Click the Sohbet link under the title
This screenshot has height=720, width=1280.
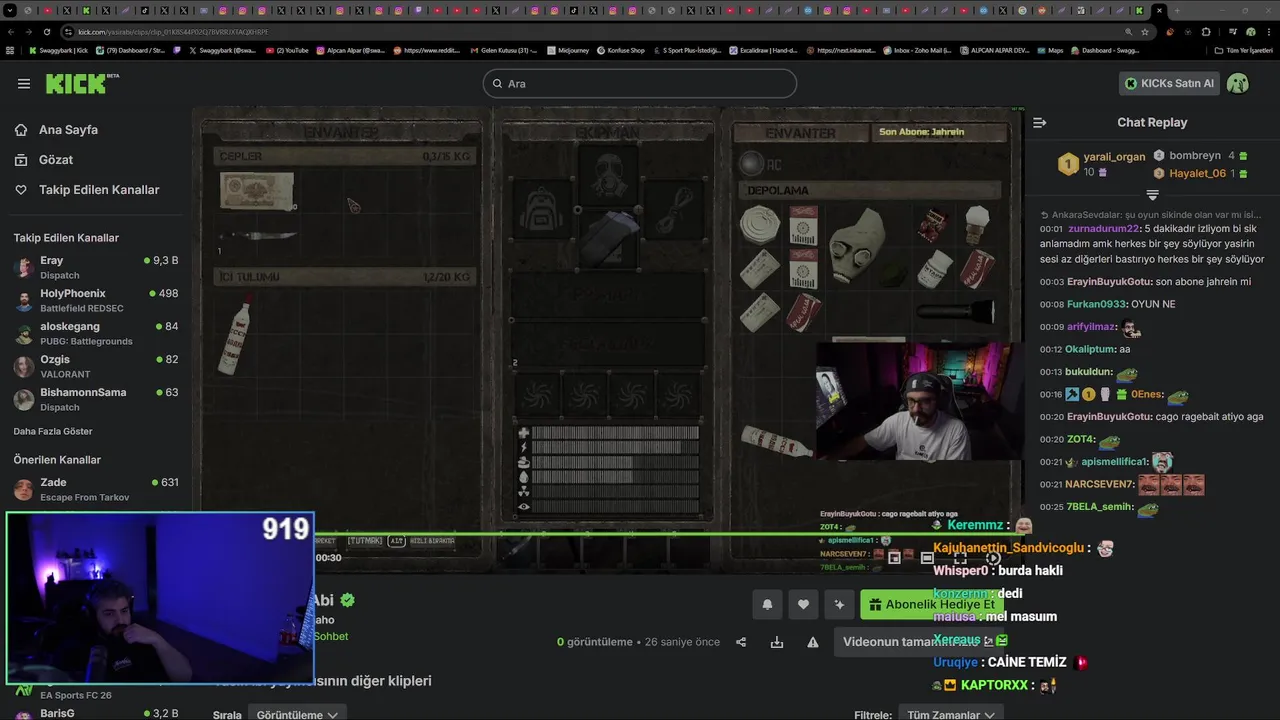[x=331, y=636]
